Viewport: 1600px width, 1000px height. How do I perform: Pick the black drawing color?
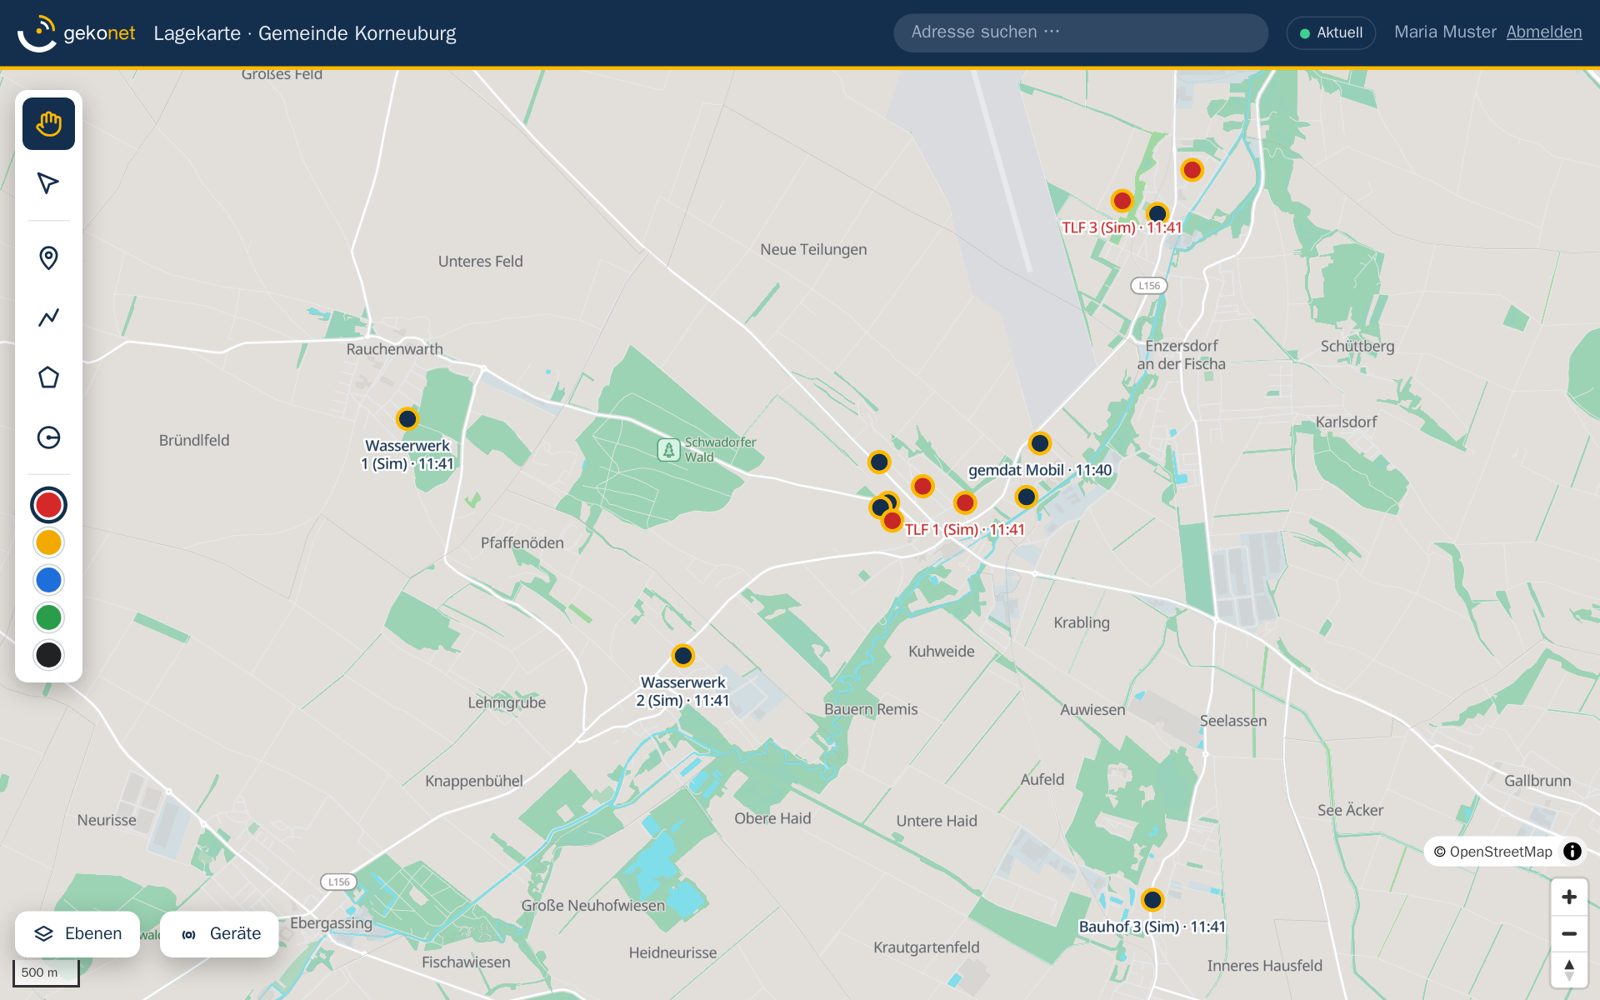(x=48, y=655)
